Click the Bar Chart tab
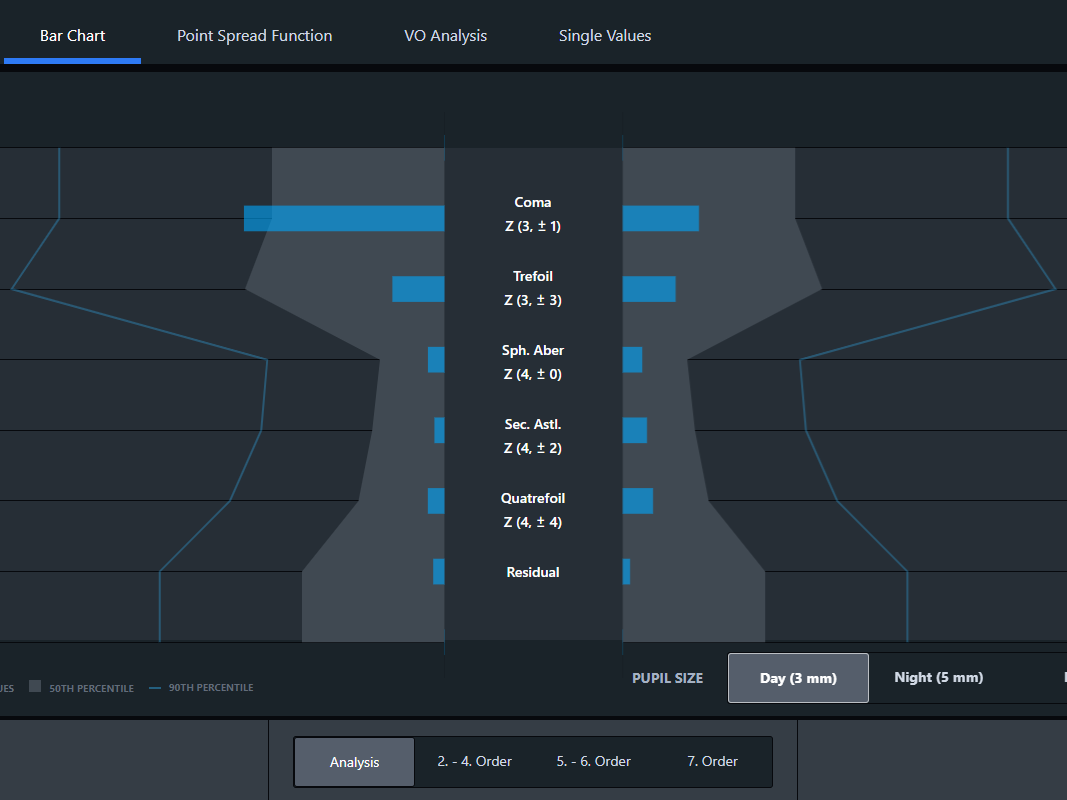The height and width of the screenshot is (800, 1067). click(72, 36)
